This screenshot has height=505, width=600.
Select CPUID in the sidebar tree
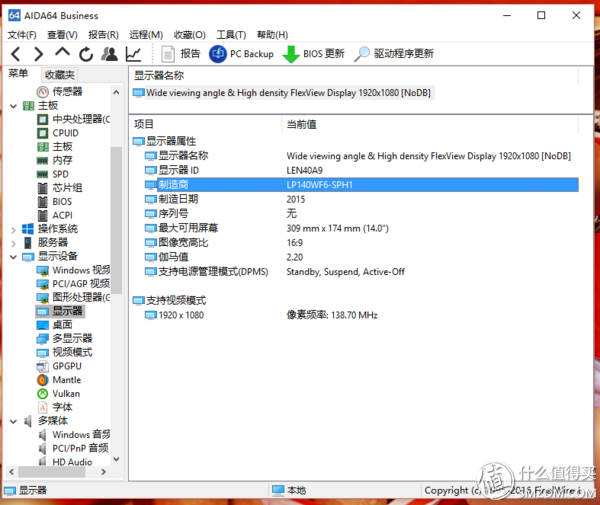pyautogui.click(x=66, y=133)
